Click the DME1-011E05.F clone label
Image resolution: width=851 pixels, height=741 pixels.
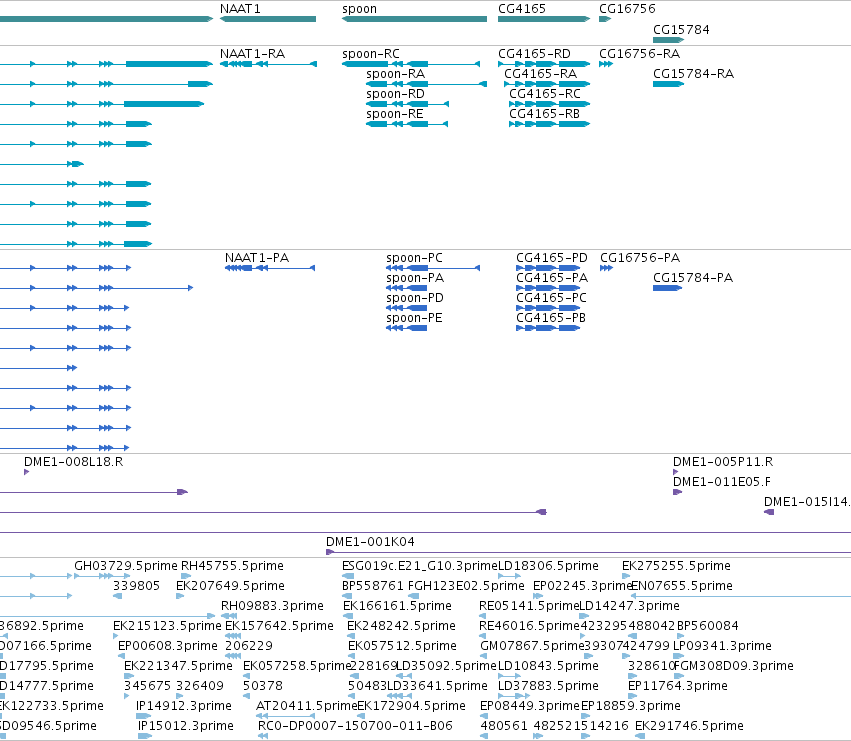click(x=722, y=482)
